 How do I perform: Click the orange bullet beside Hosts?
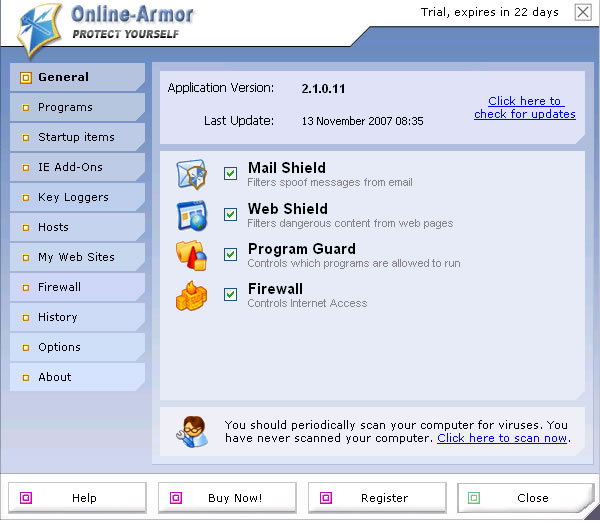click(x=26, y=228)
